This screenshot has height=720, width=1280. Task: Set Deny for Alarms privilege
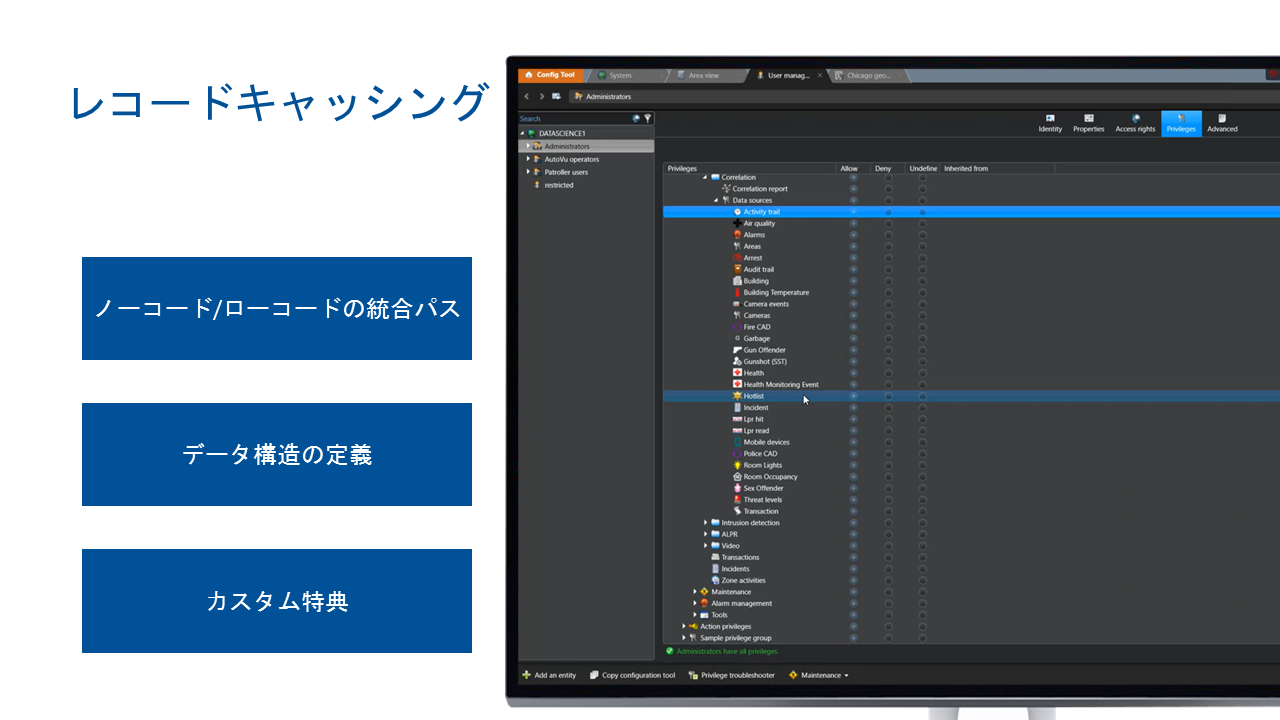tap(888, 235)
